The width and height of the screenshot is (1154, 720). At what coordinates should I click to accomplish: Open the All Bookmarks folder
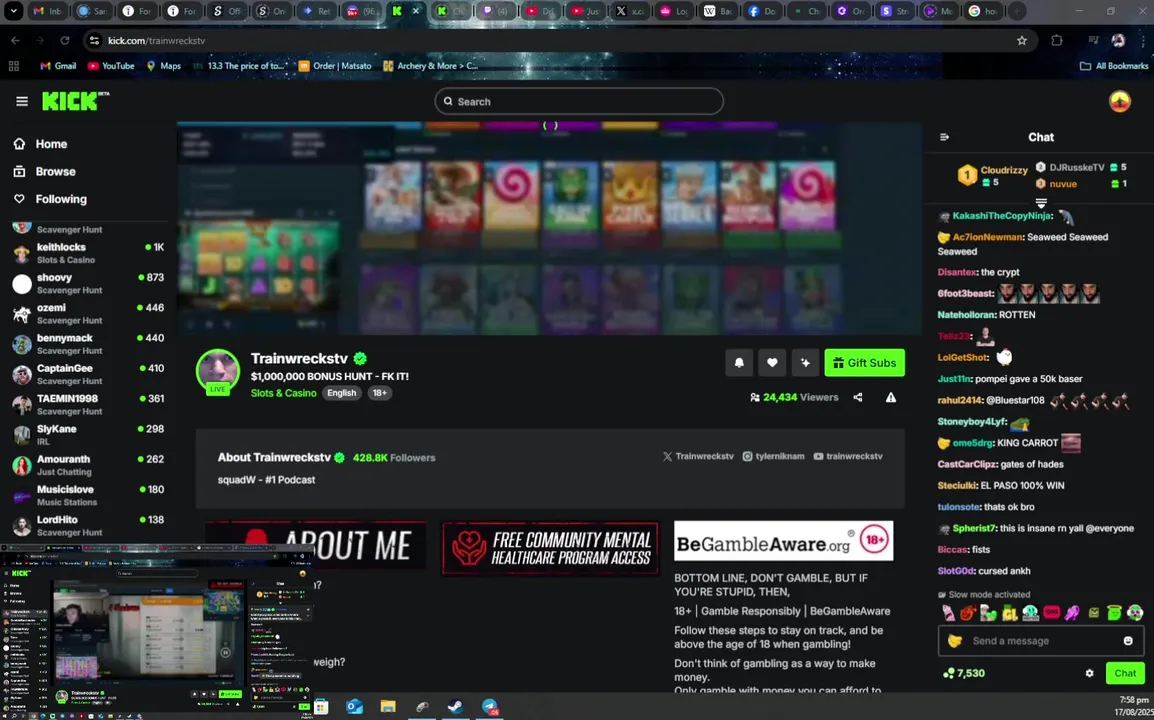pos(1114,66)
